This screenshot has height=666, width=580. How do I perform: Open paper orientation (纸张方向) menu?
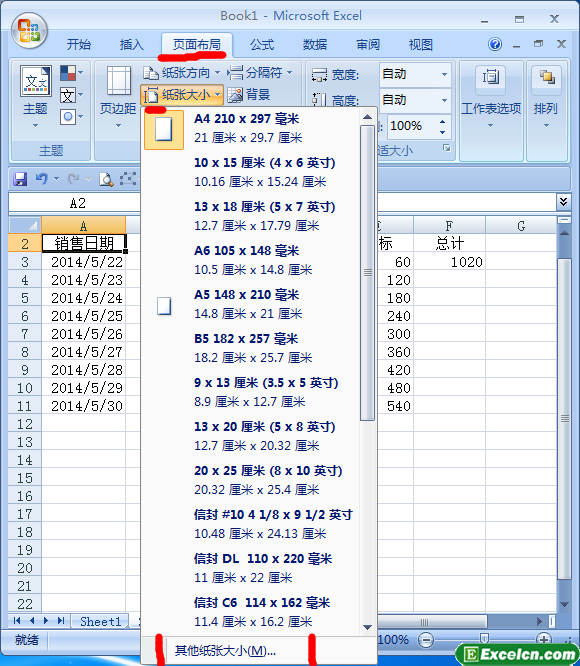181,73
